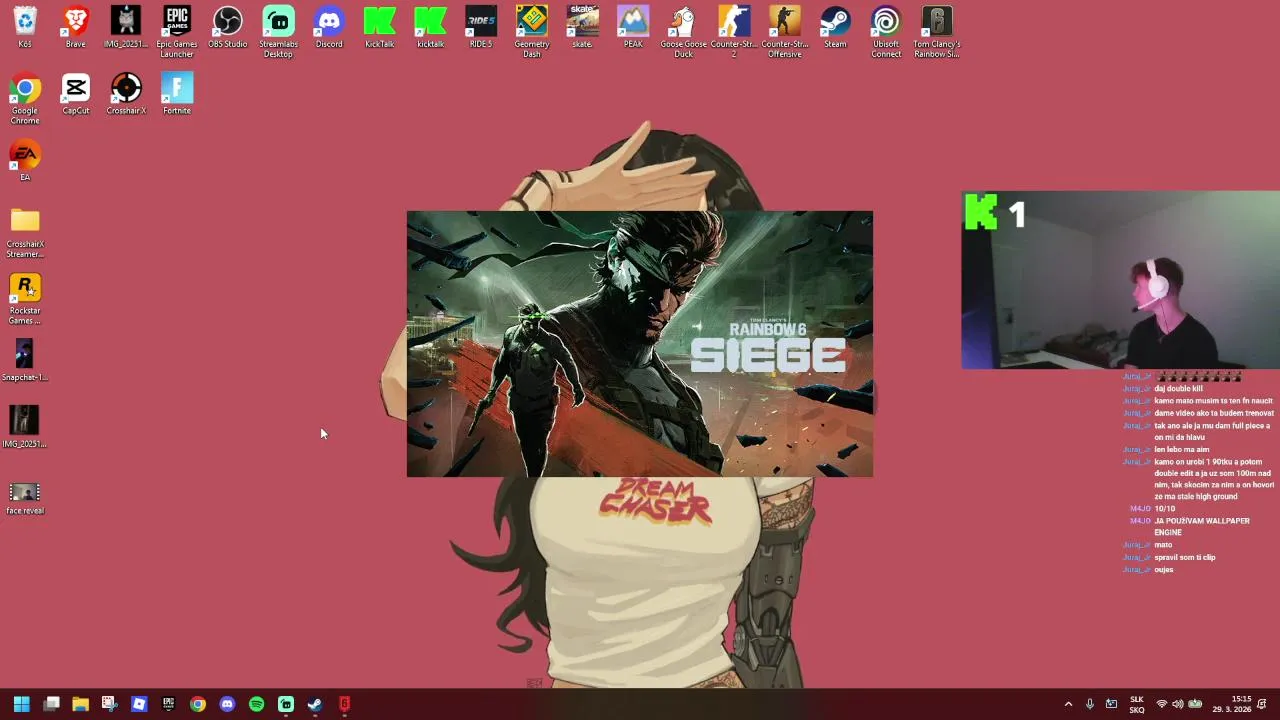Viewport: 1280px width, 720px height.
Task: Click chat message "daj double kill"
Action: coord(1178,389)
